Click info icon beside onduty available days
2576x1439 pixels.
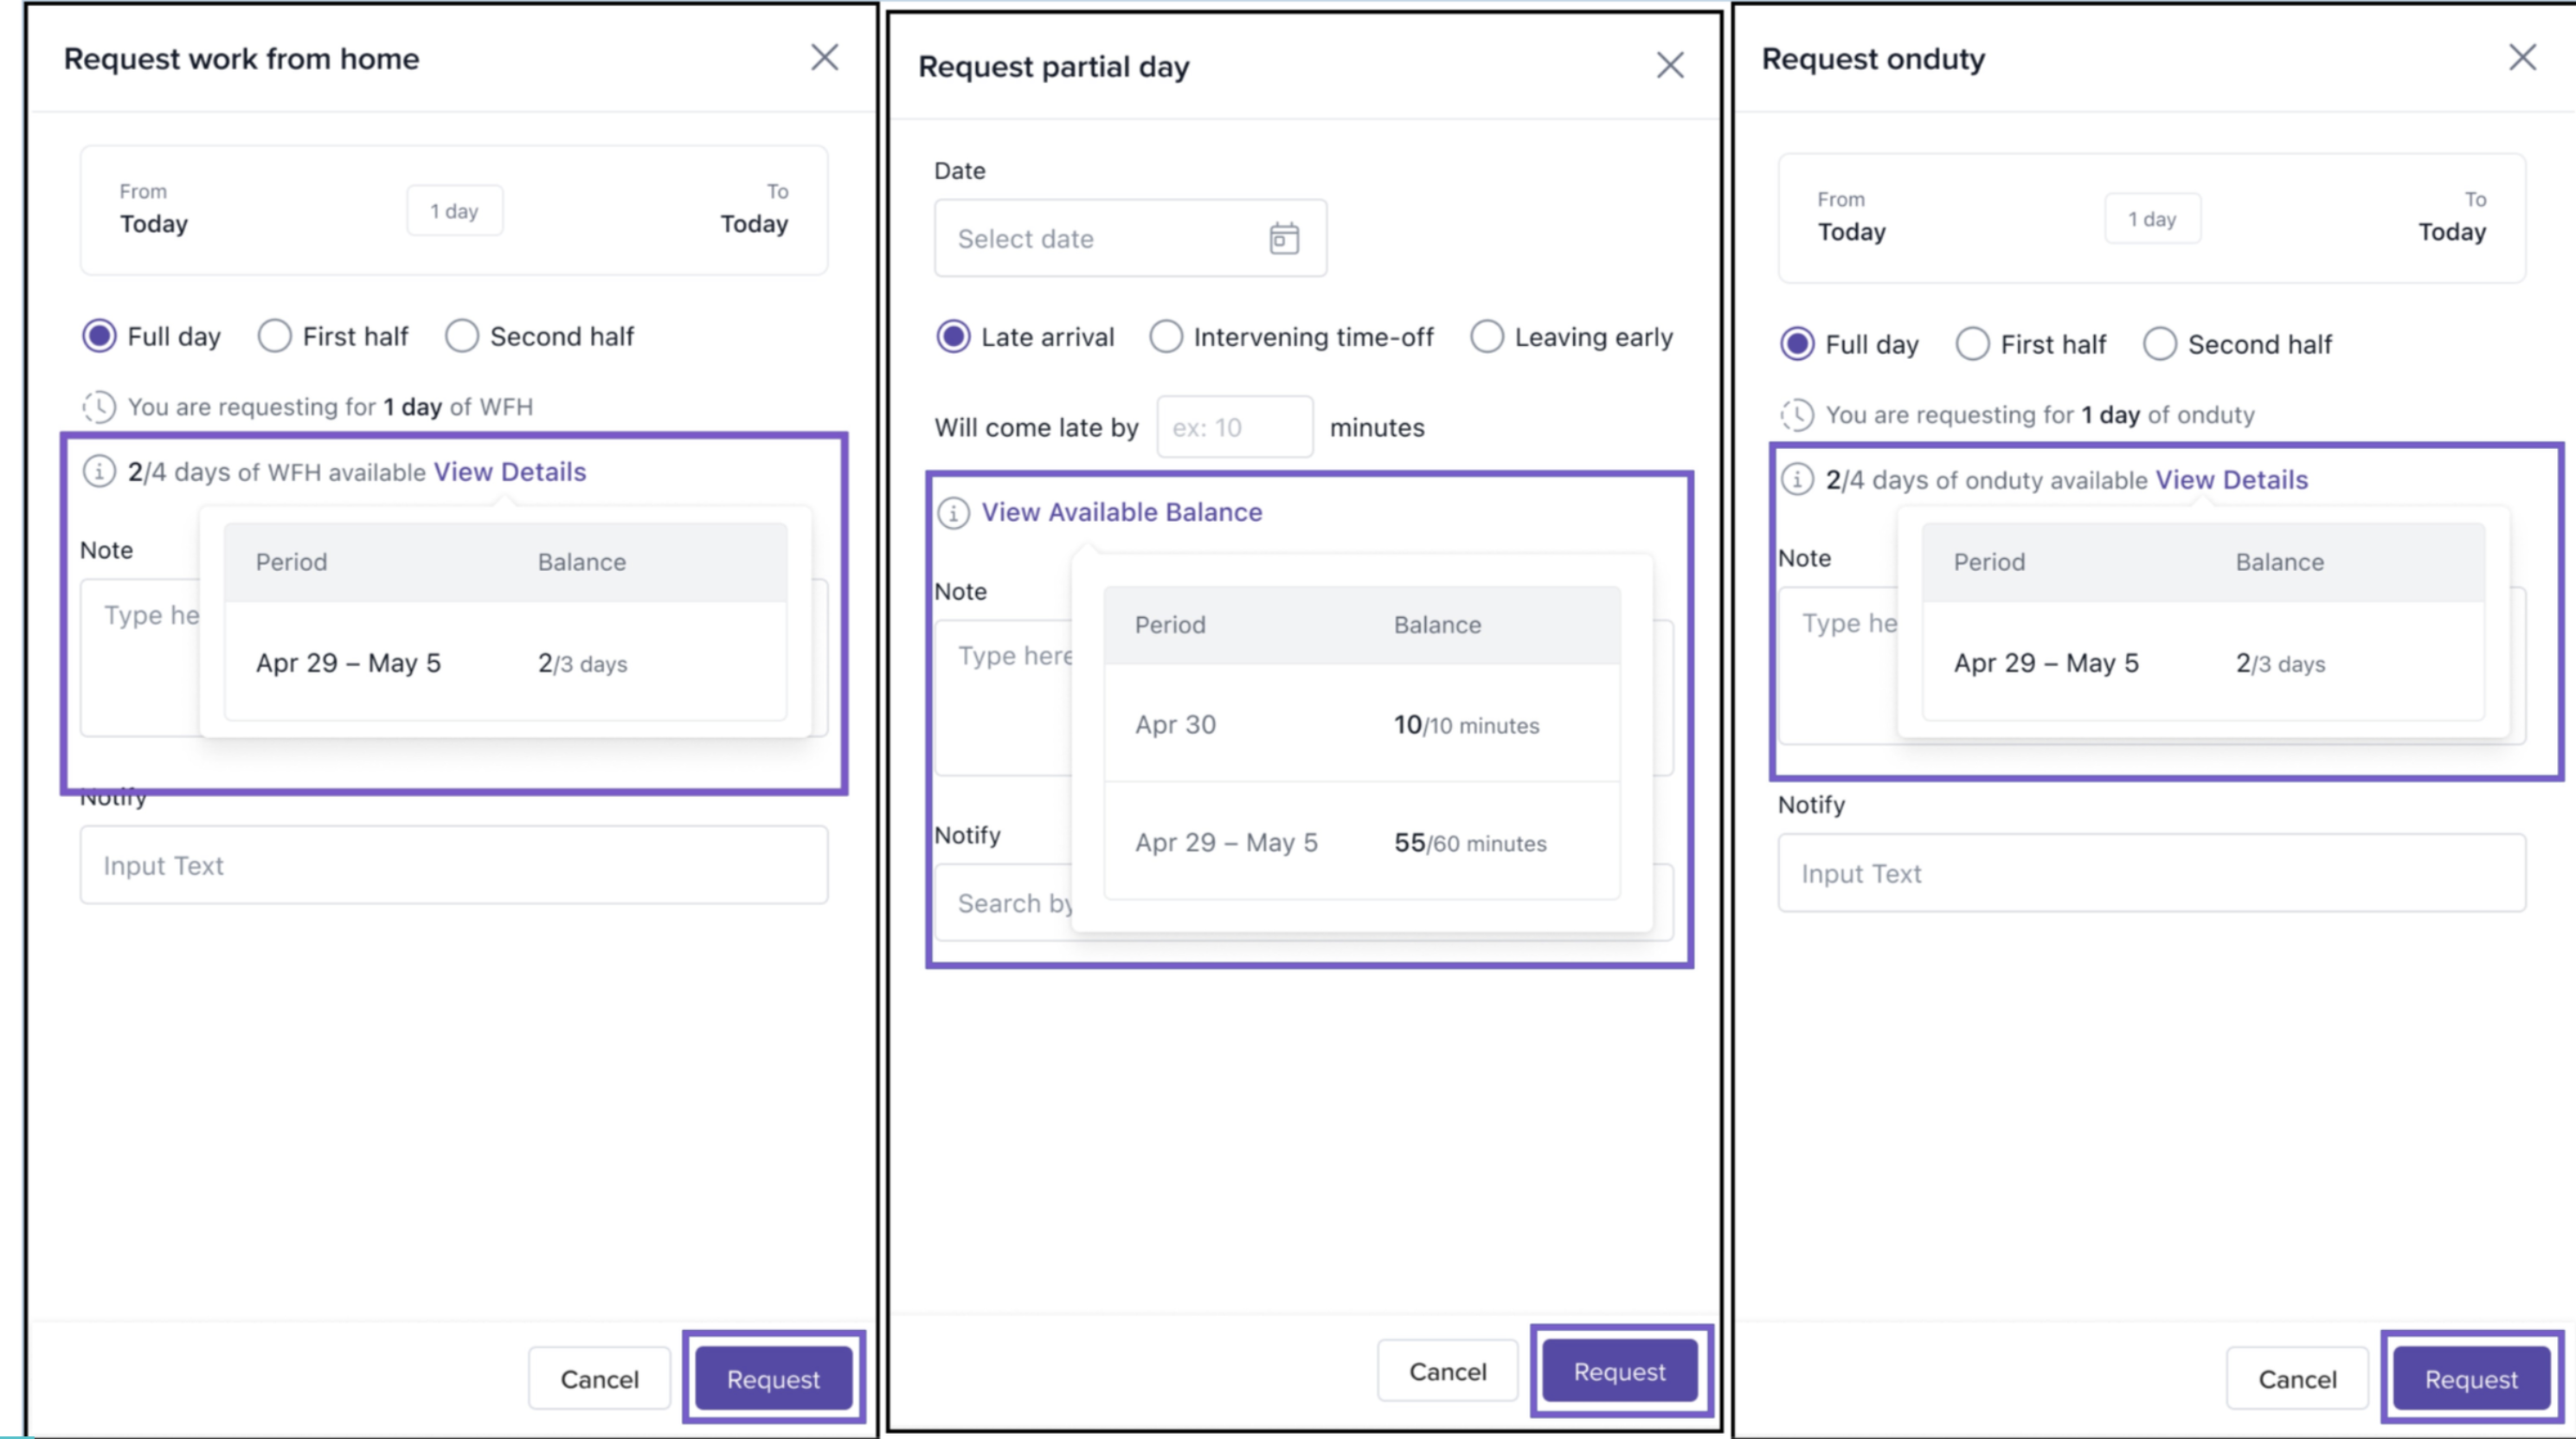click(x=1797, y=480)
